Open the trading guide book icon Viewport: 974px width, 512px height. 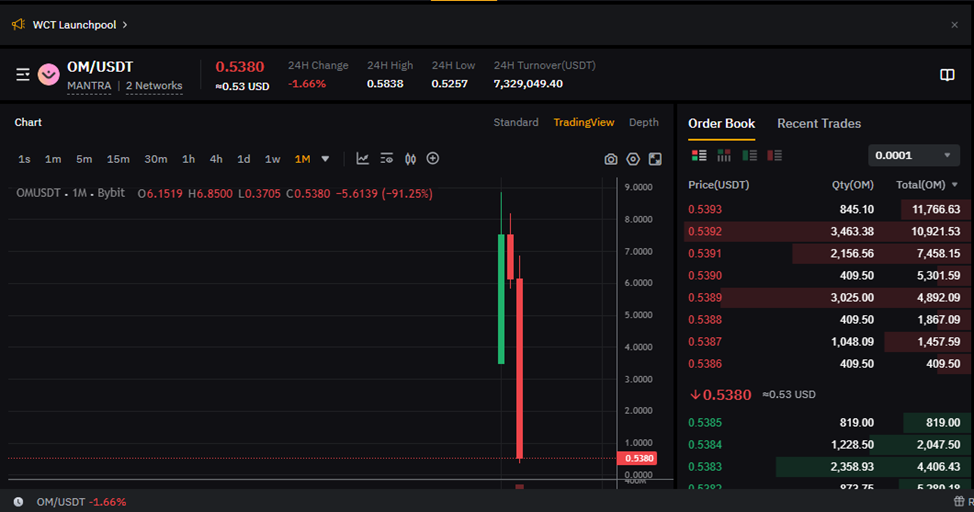click(947, 75)
